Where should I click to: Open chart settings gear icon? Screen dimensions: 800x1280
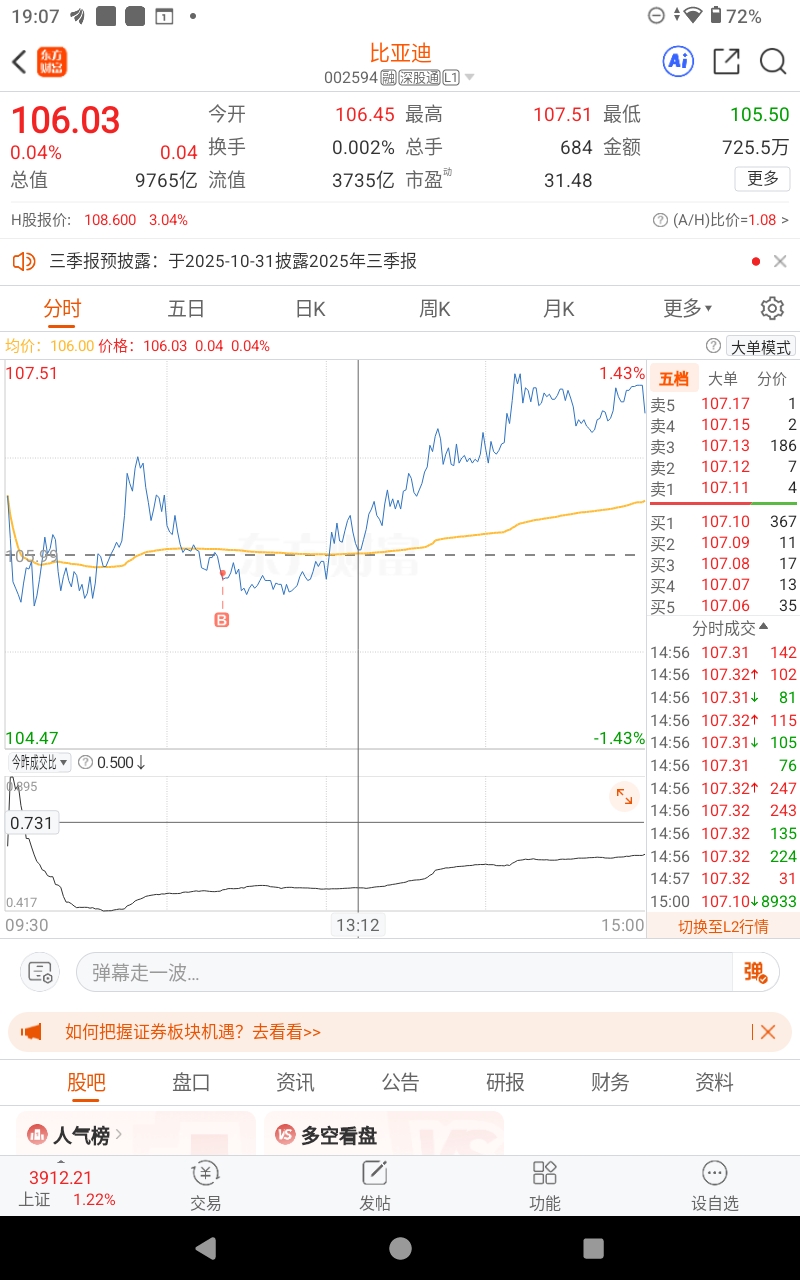tap(772, 308)
